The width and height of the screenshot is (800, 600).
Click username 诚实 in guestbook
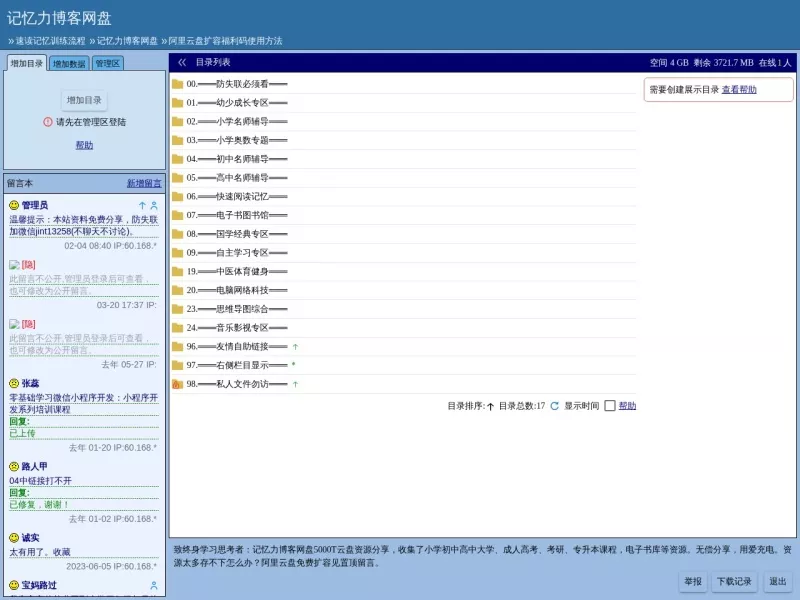[30, 538]
